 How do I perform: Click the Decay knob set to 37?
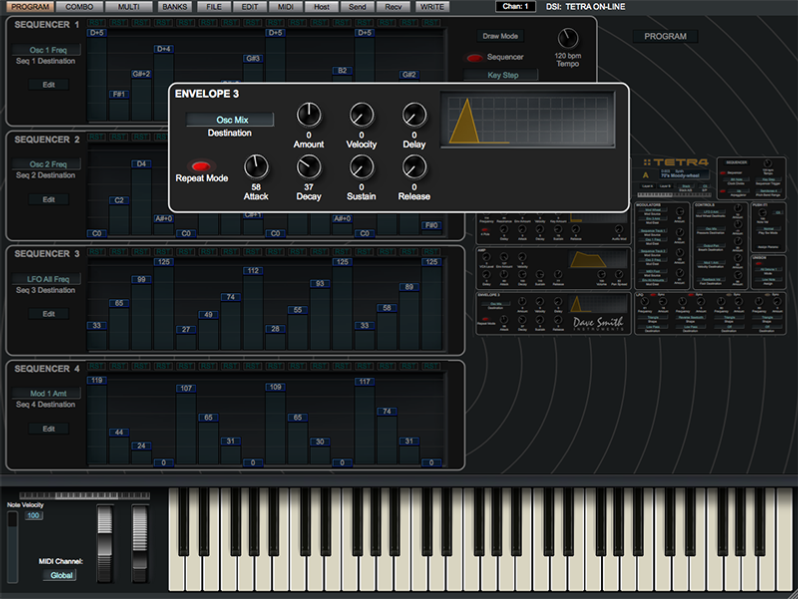(309, 167)
